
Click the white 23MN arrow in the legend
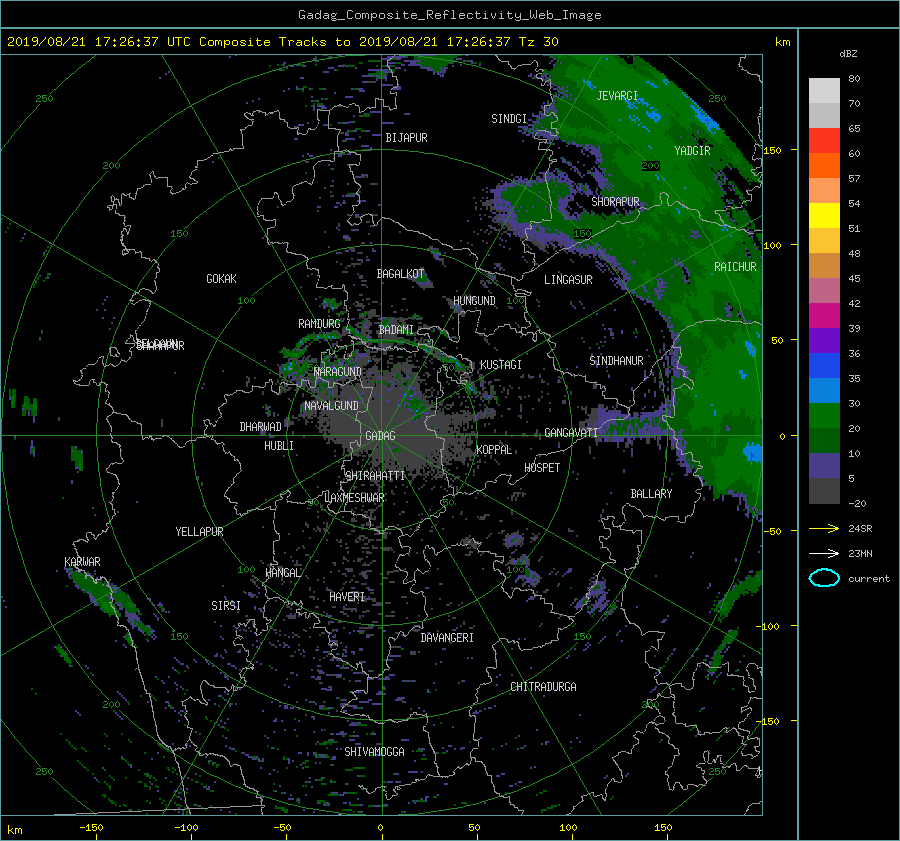(824, 553)
